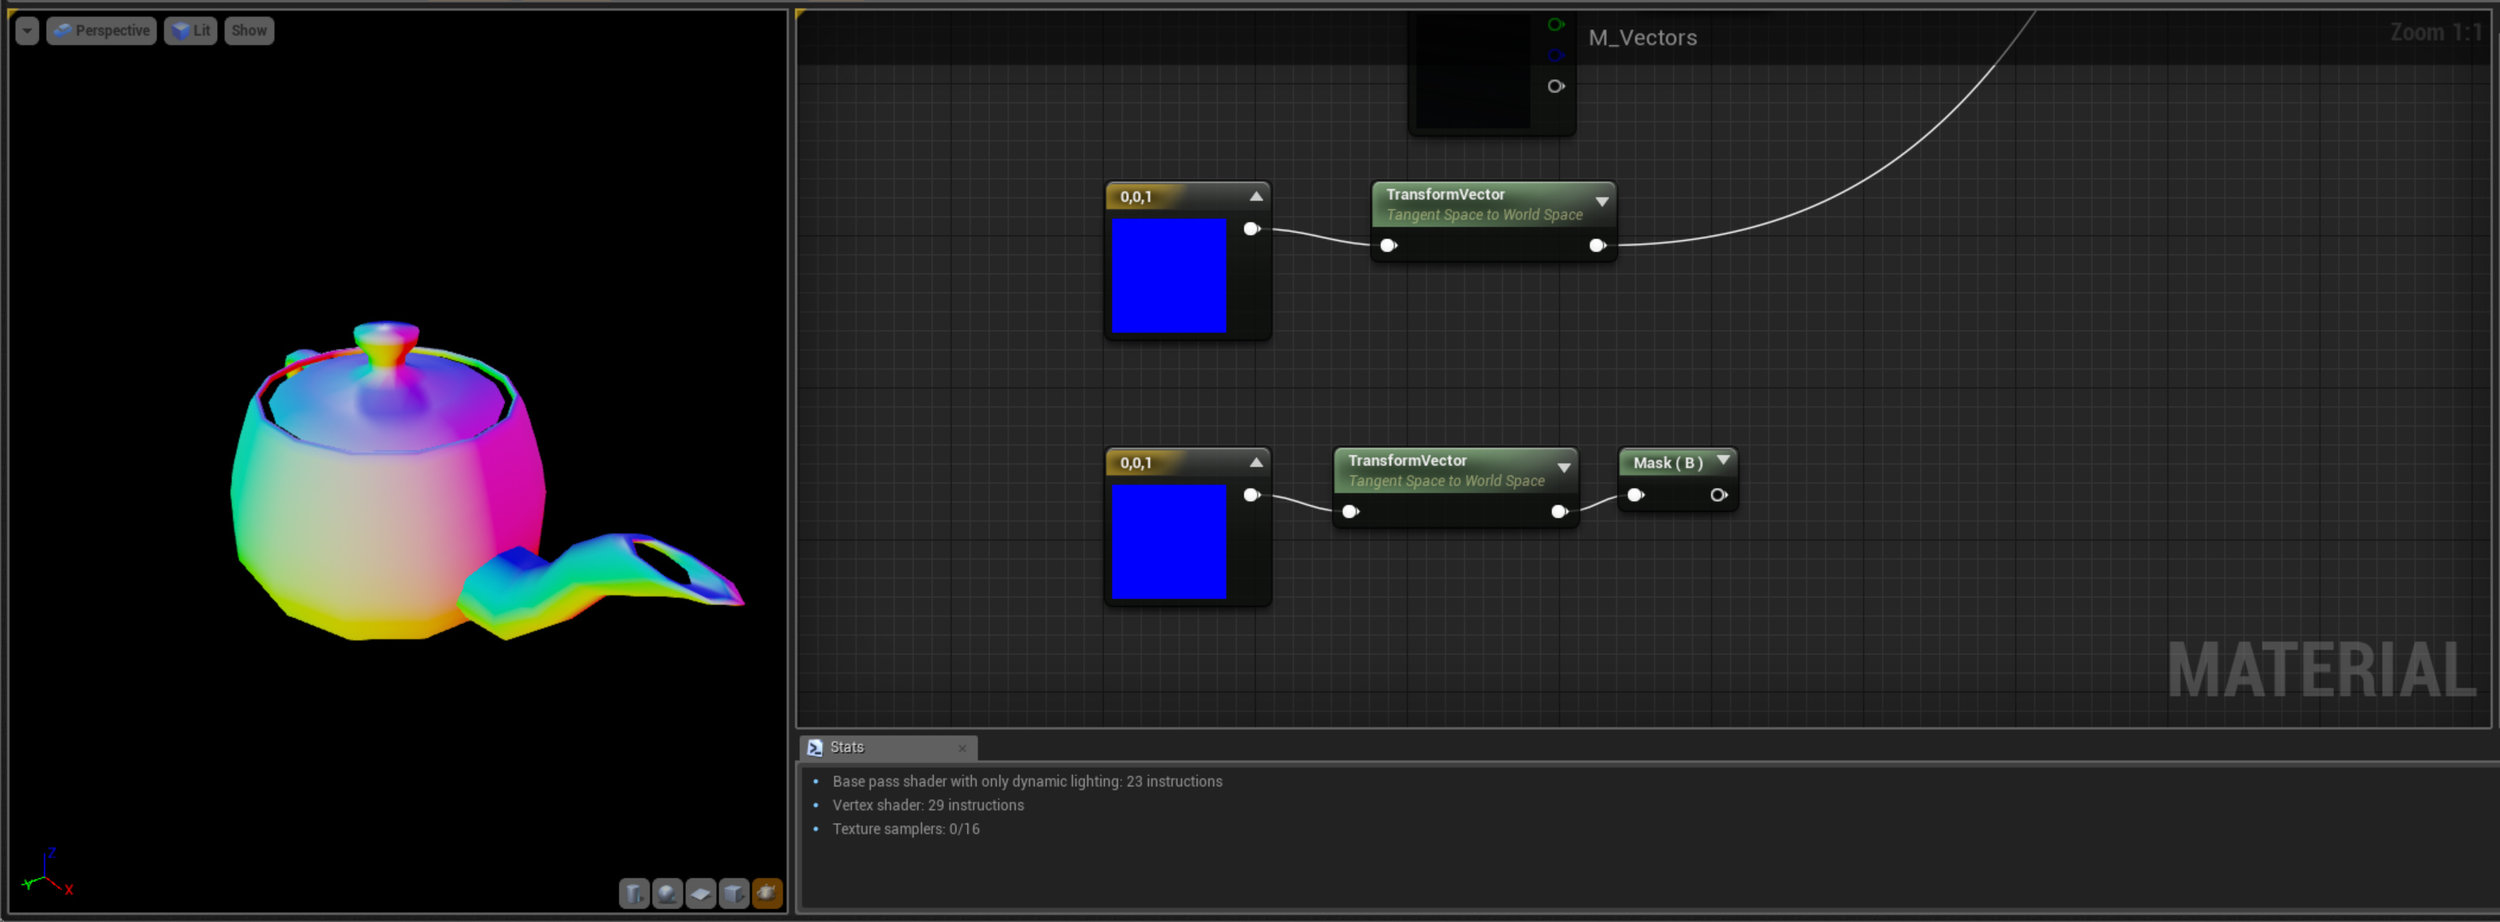Collapse the lower 0,0,1 constant node preview
This screenshot has height=922, width=2500.
pyautogui.click(x=1256, y=463)
